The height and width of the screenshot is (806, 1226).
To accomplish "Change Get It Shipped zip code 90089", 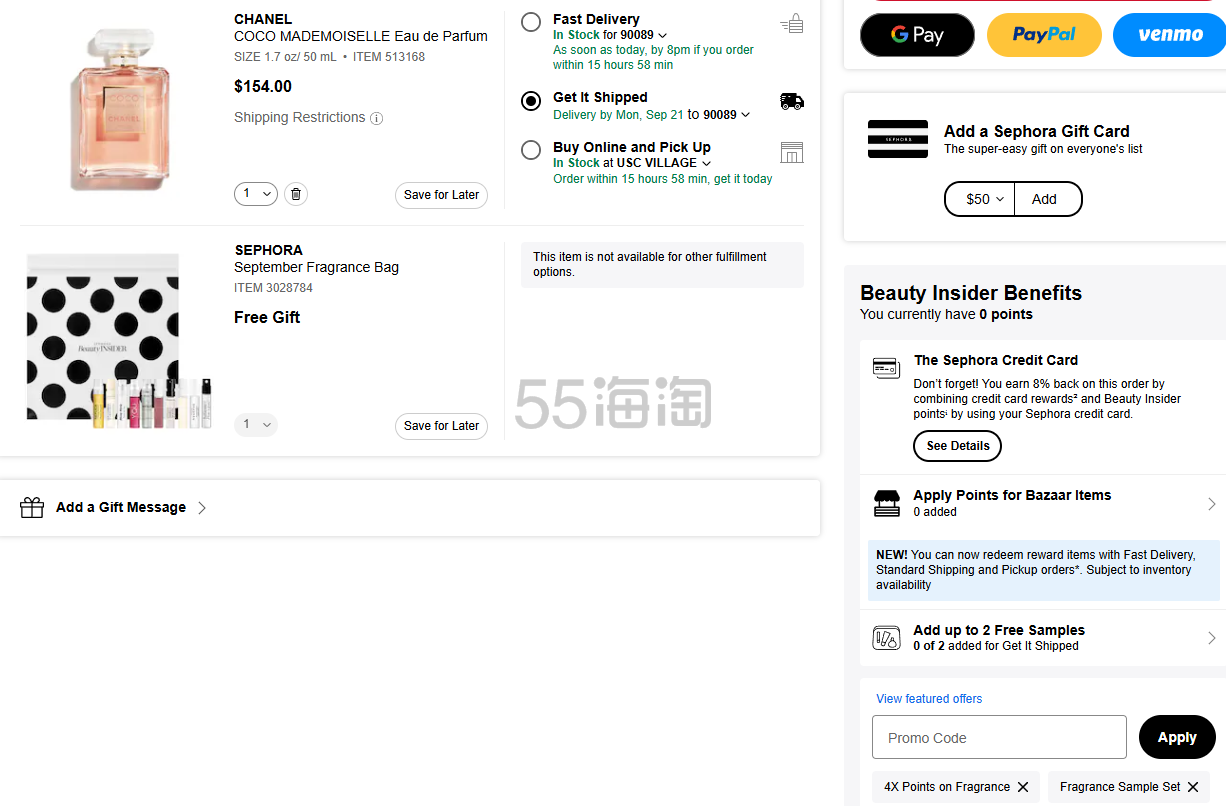I will [x=726, y=115].
